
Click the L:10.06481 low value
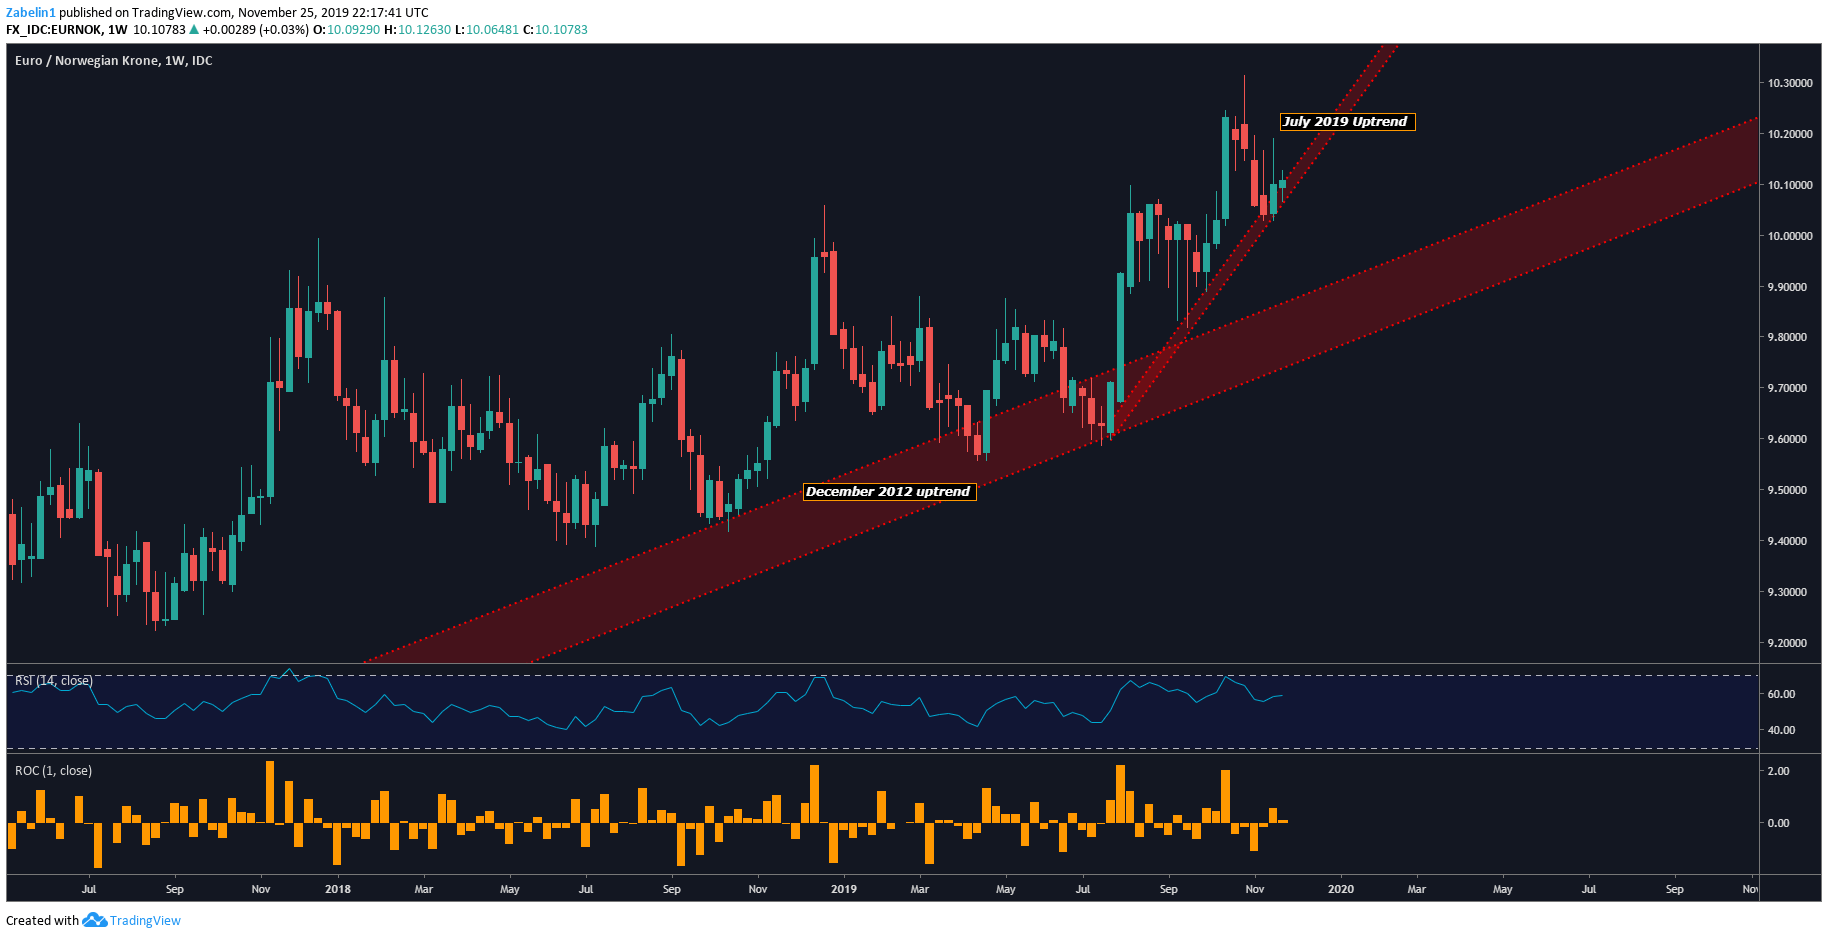click(487, 30)
